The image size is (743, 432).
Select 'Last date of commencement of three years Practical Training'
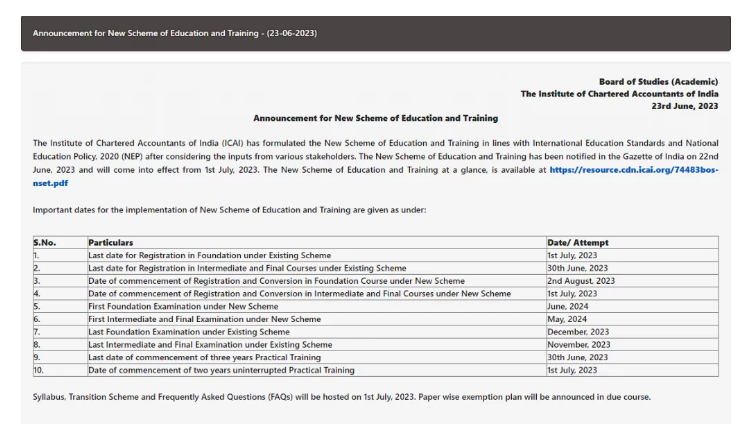tap(204, 358)
